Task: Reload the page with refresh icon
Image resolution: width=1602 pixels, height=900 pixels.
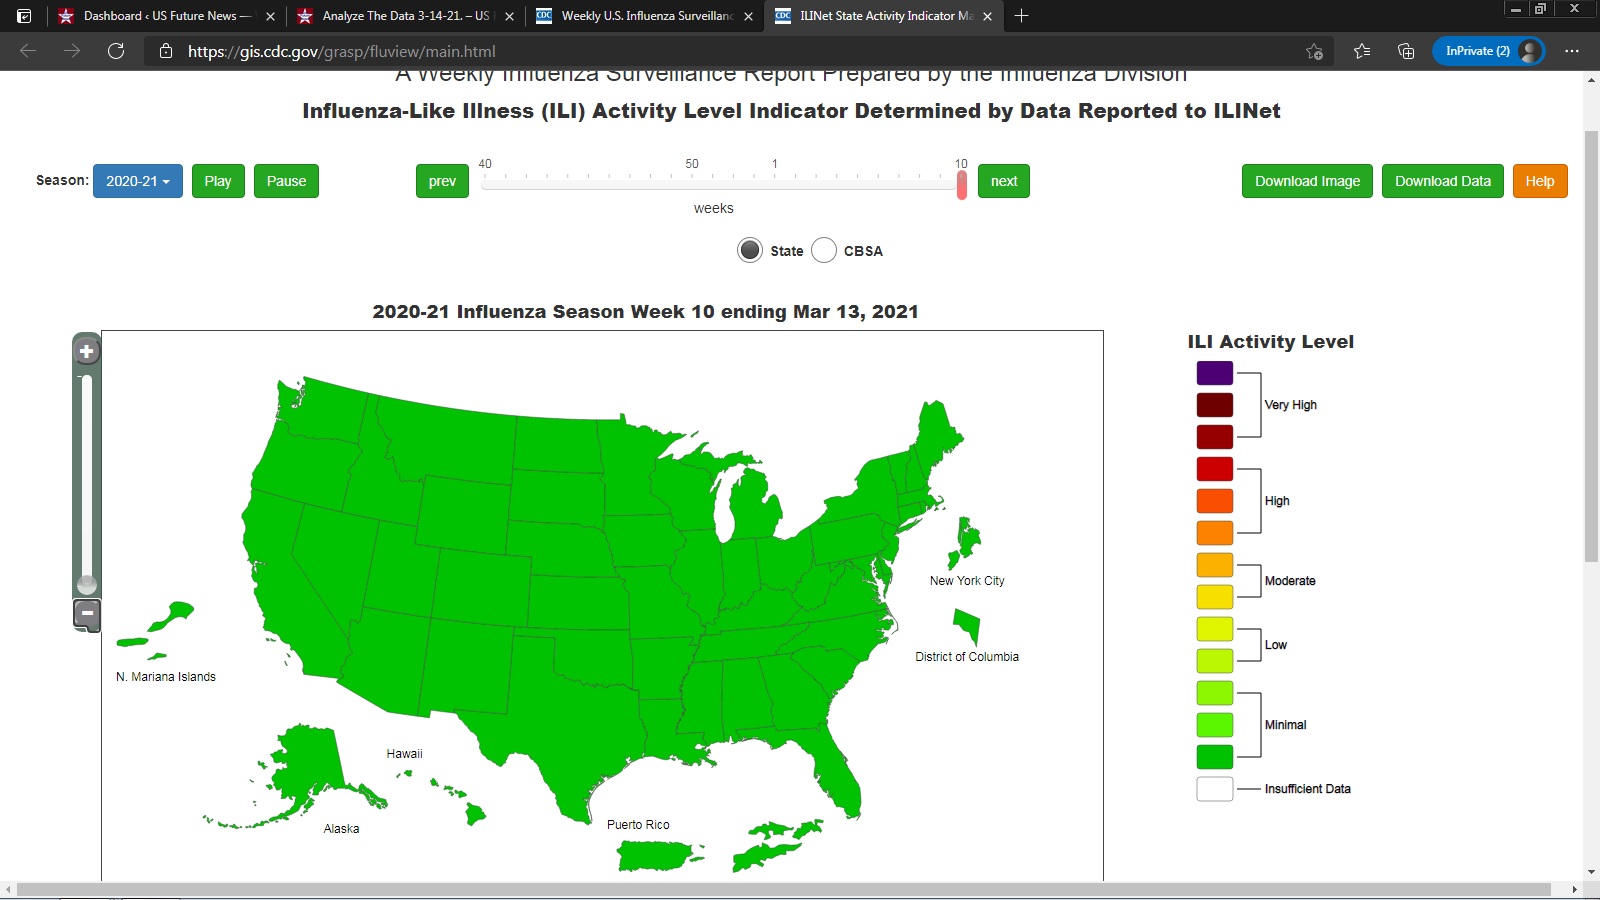Action: point(116,51)
